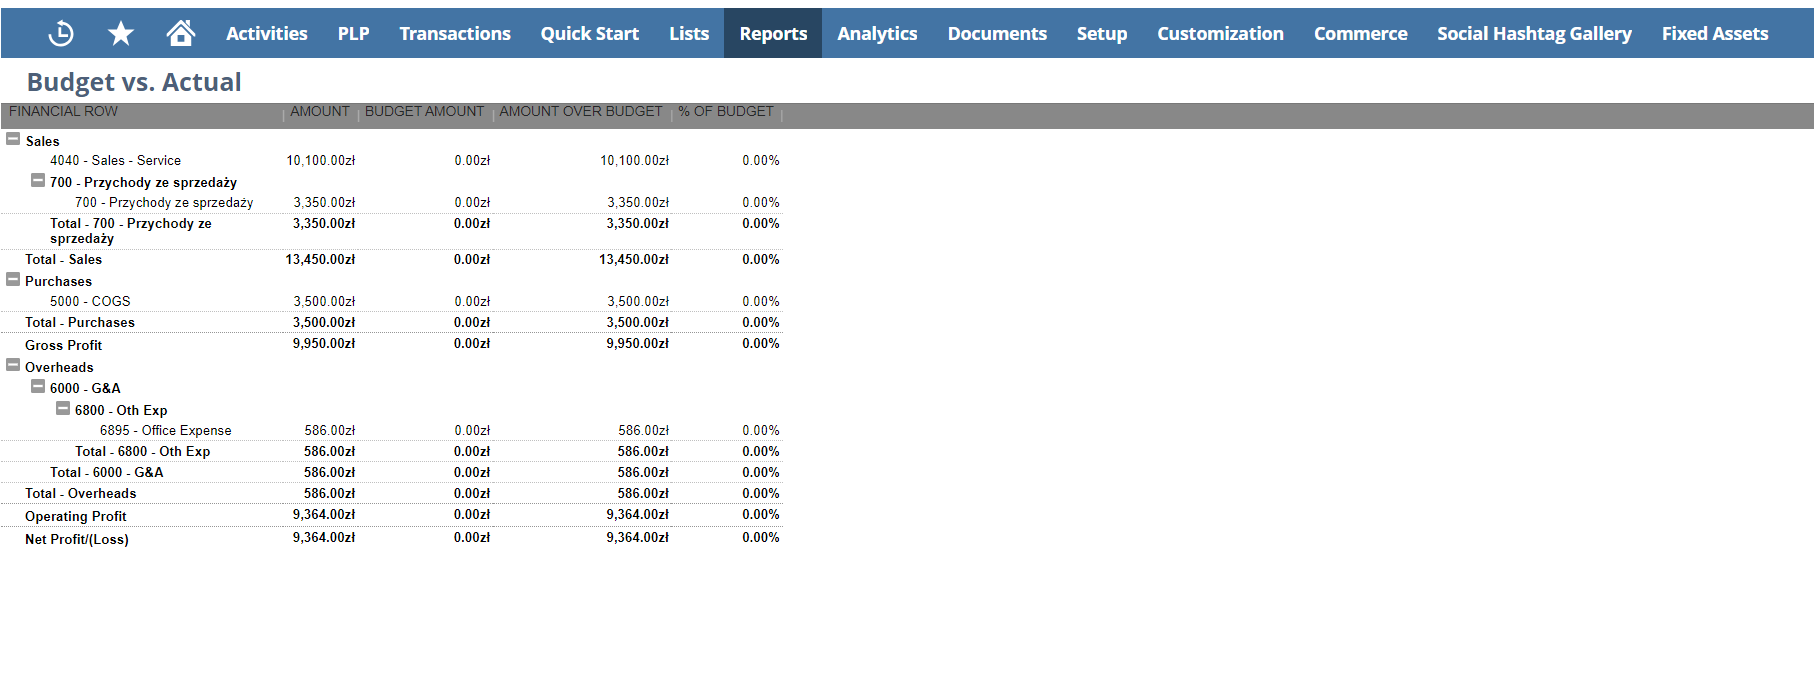Click the 5000 - COGS amount value
This screenshot has height=675, width=1814.
[323, 302]
